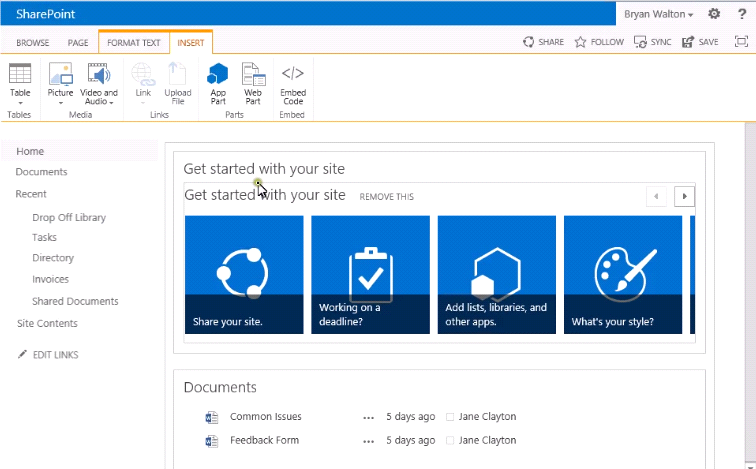Screen dimensions: 756x469
Task: Switch to the Page ribbon tab
Action: (x=78, y=43)
